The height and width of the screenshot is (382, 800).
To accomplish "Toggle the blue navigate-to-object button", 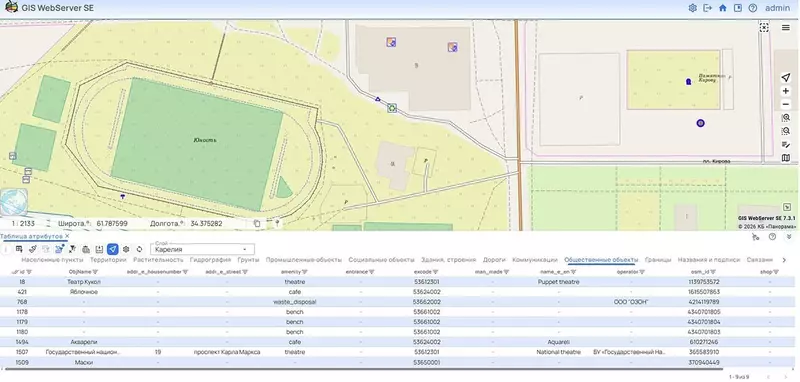I will (113, 249).
